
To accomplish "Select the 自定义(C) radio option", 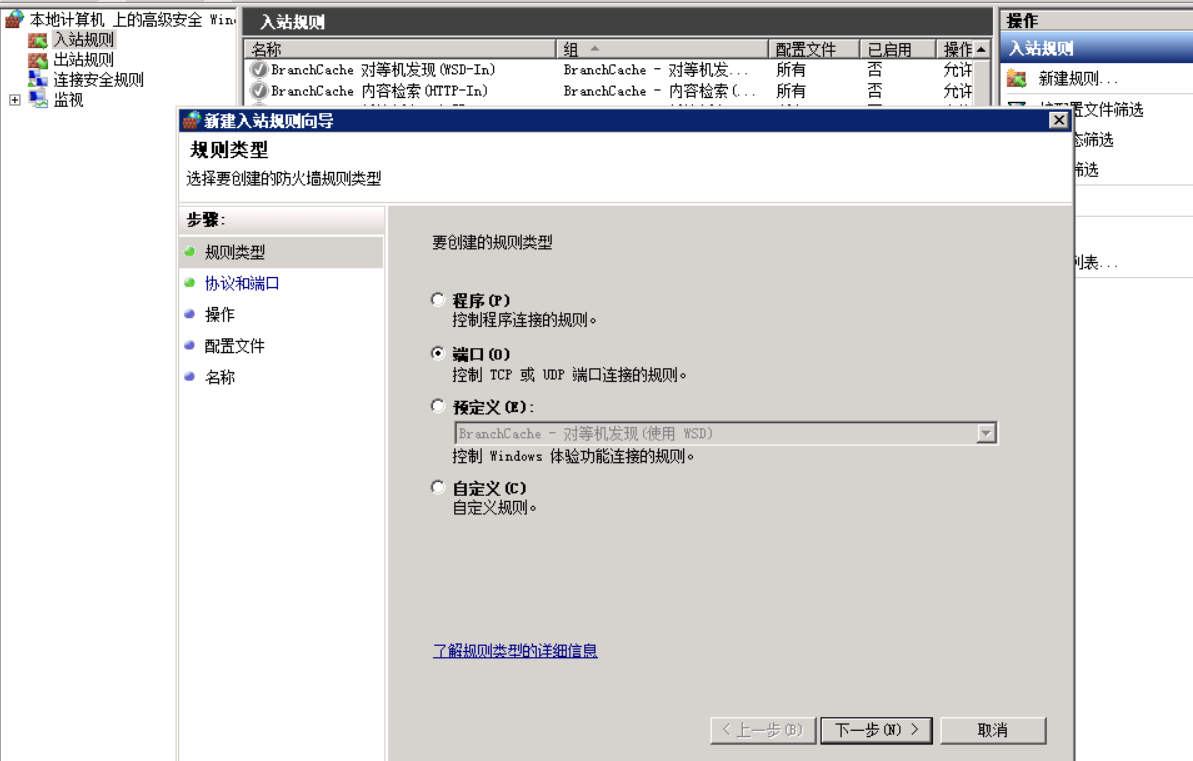I will click(437, 487).
